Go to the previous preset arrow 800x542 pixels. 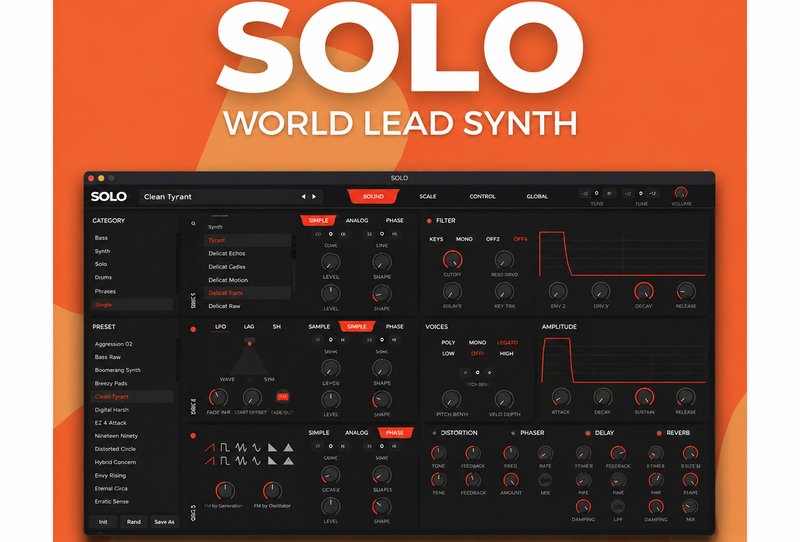tap(304, 196)
